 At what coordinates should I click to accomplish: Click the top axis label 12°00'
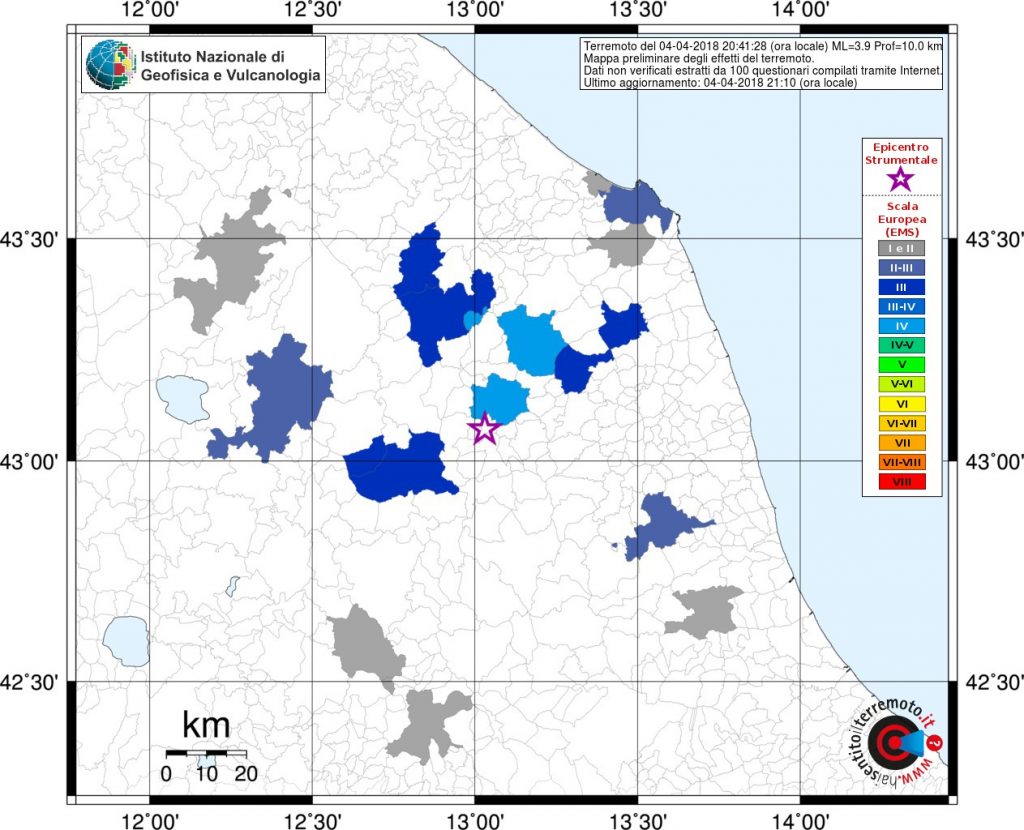pos(150,10)
